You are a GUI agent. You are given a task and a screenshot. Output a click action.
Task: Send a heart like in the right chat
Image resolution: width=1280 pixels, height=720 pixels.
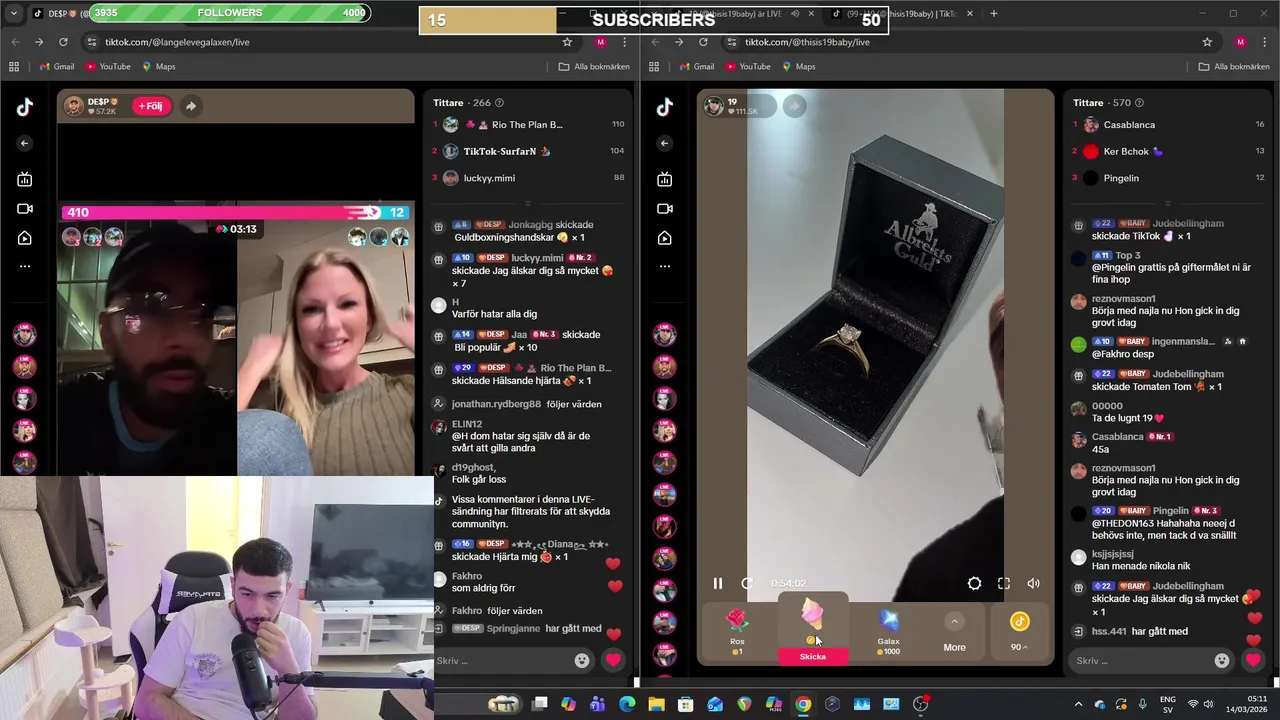(x=1253, y=660)
